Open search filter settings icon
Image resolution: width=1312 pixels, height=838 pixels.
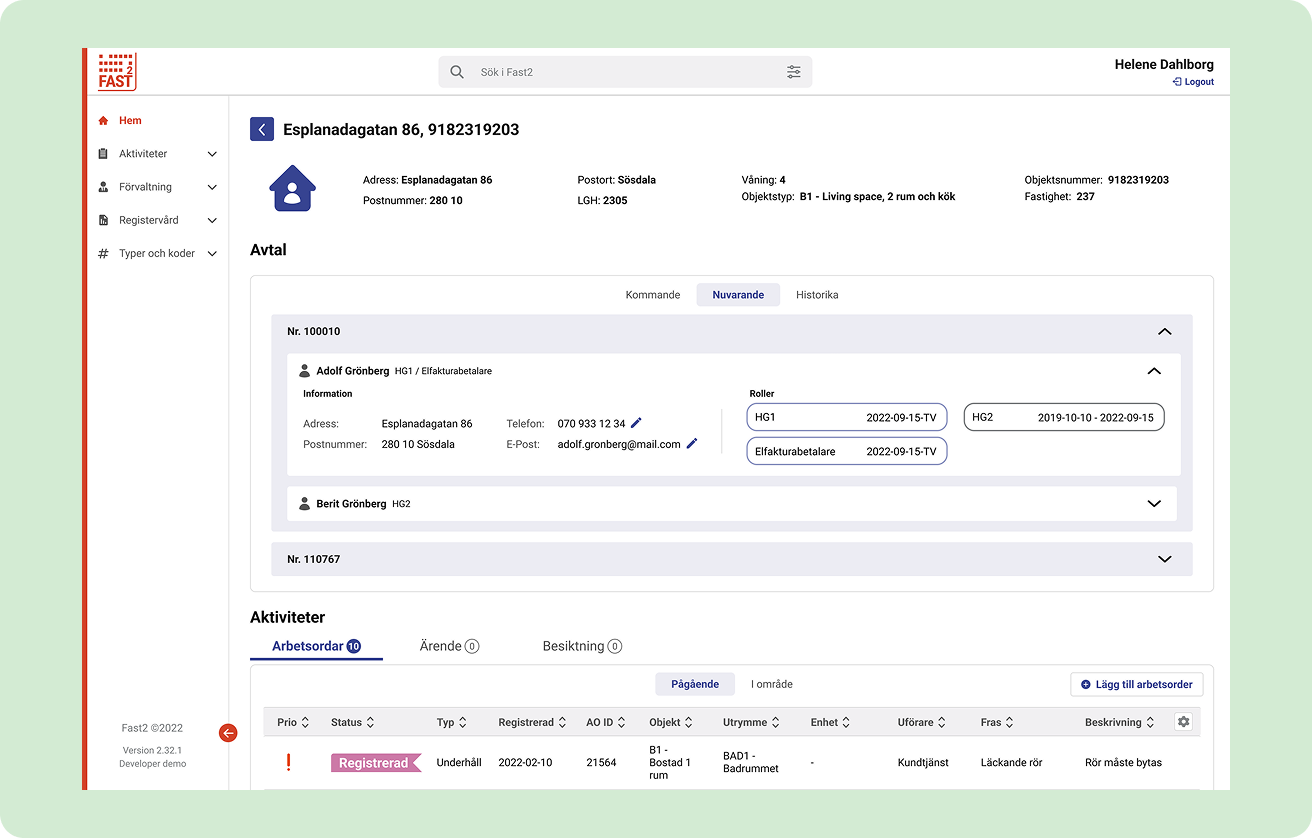[x=794, y=72]
